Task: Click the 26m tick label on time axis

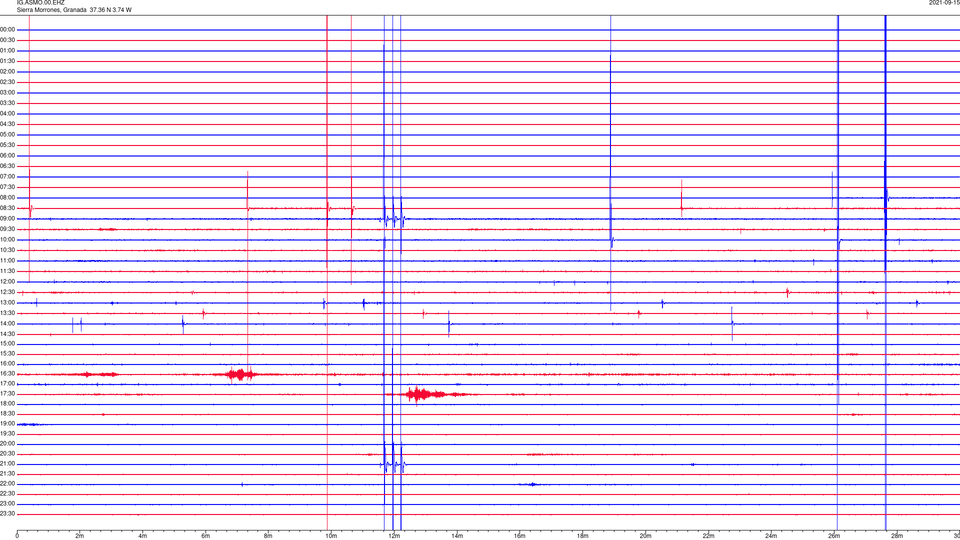Action: [834, 536]
